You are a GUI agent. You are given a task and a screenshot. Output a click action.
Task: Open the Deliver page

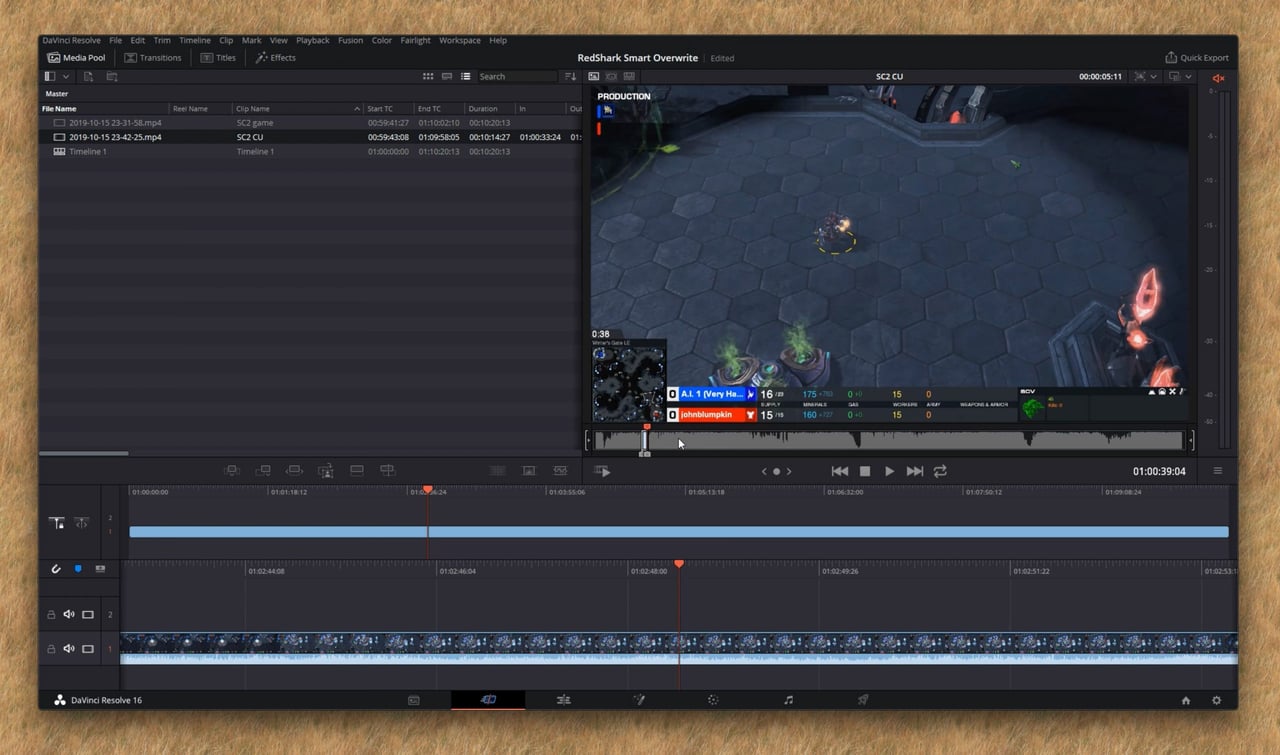(x=862, y=700)
